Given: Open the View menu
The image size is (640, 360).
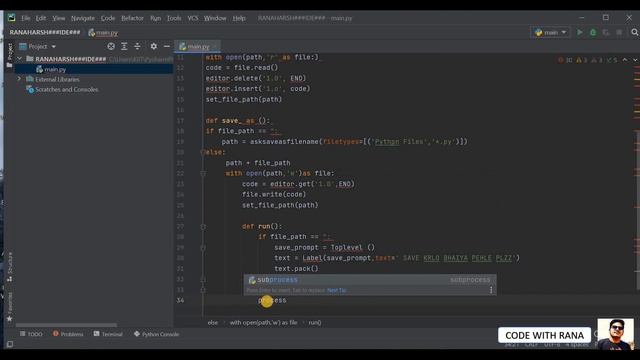Looking at the screenshot, I should [59, 18].
